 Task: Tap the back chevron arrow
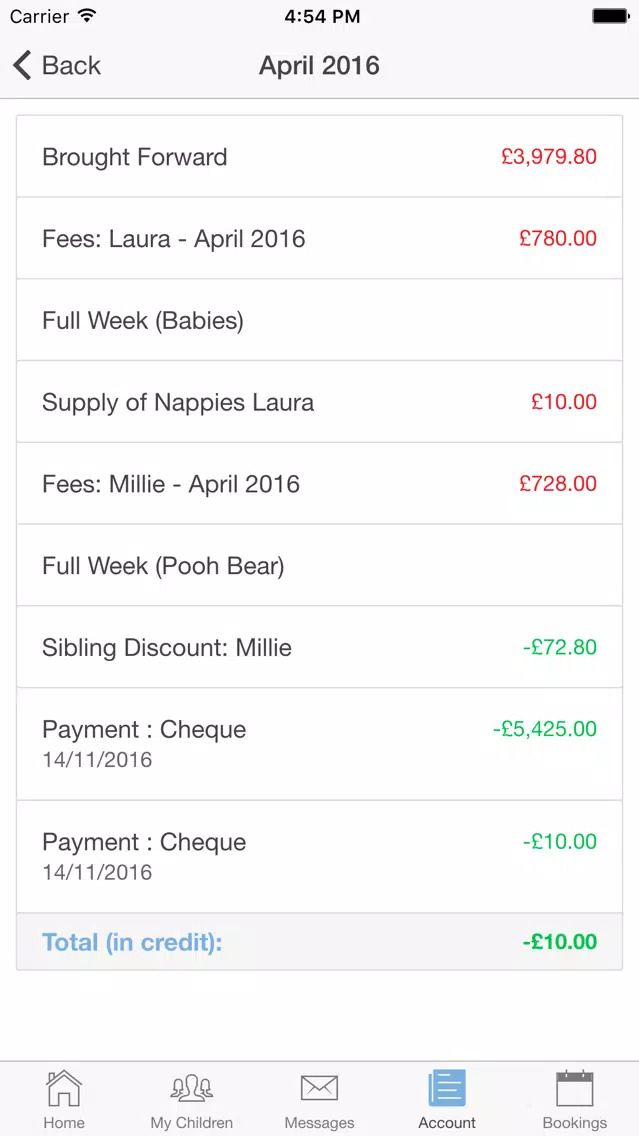tap(22, 65)
